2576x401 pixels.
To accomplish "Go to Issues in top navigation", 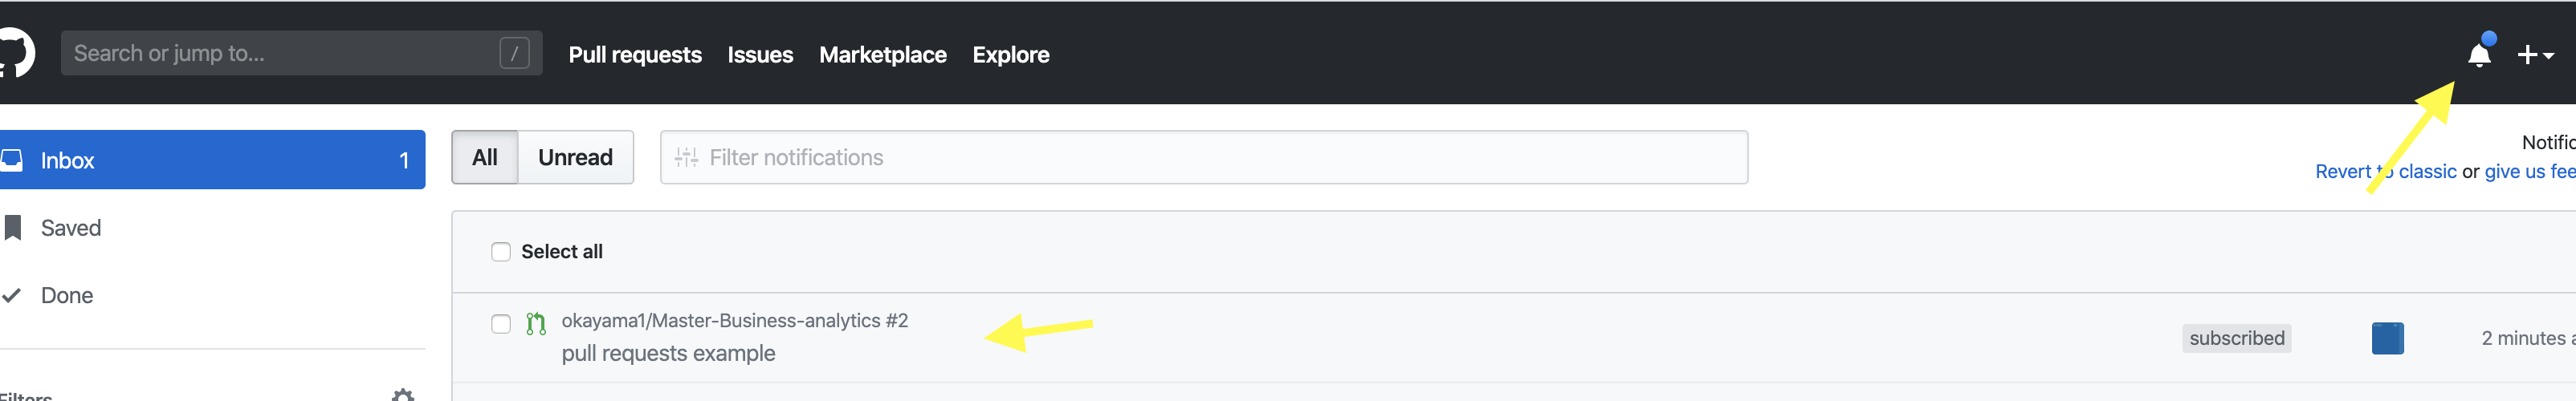I will point(760,55).
